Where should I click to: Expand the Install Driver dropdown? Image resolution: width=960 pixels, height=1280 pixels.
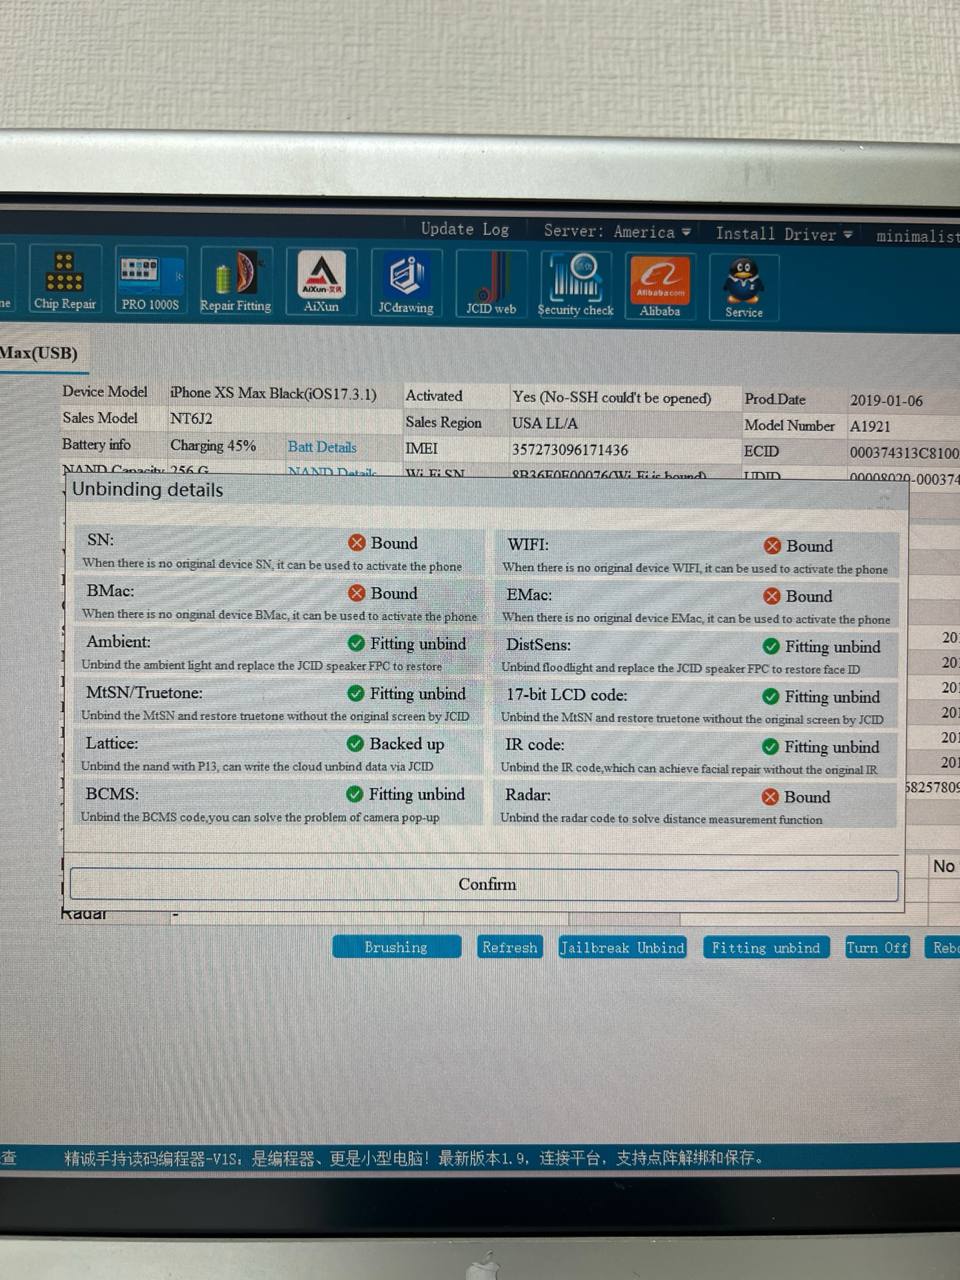(x=784, y=234)
